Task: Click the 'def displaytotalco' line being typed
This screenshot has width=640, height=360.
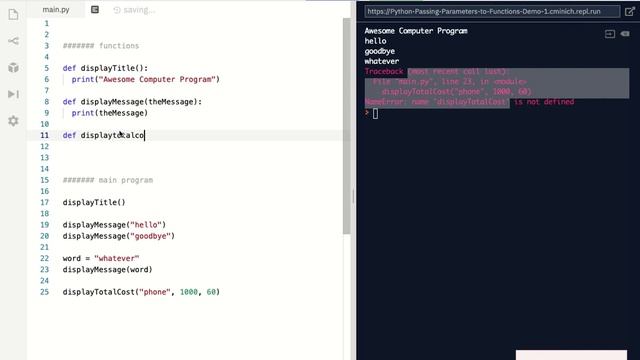Action: pos(103,135)
